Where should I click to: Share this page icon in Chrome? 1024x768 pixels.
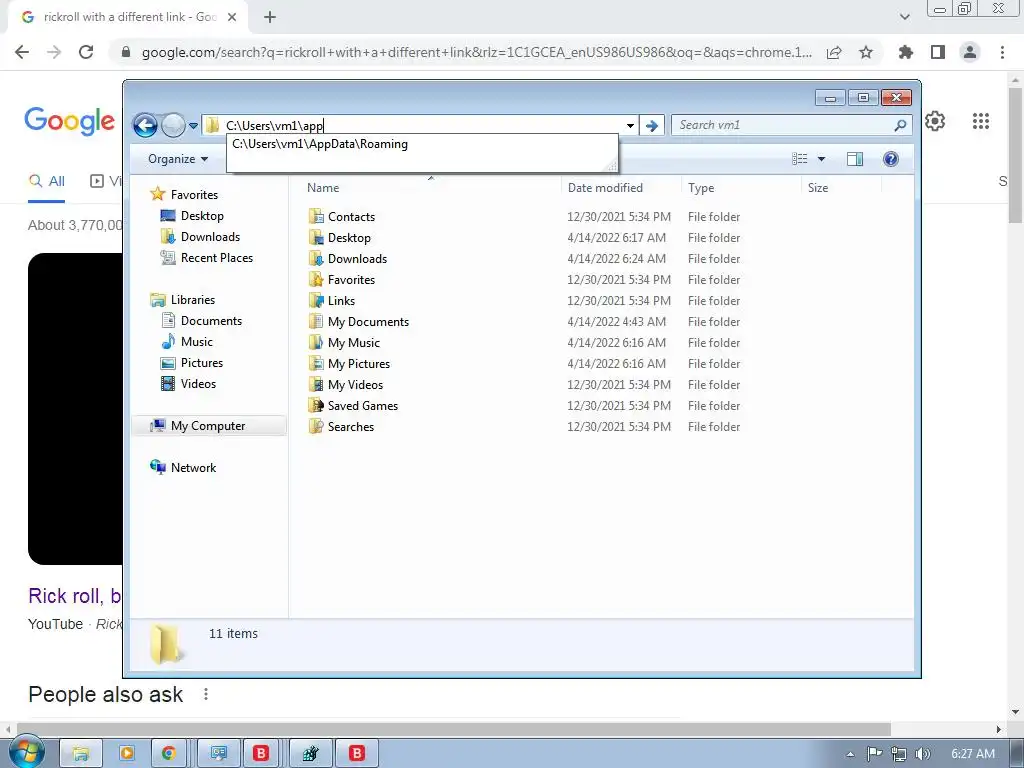[x=834, y=52]
